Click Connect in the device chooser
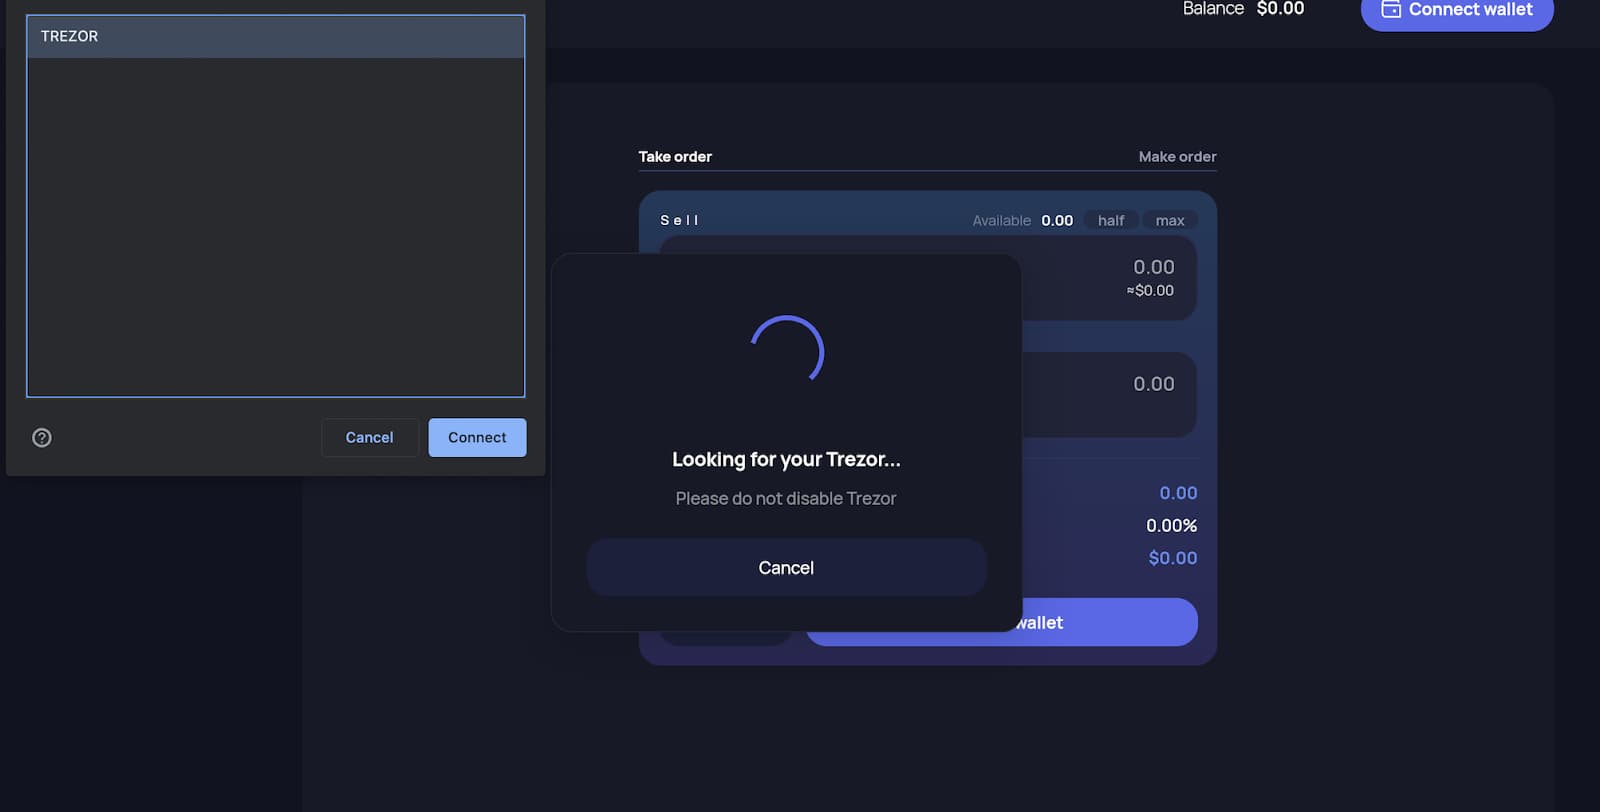This screenshot has height=812, width=1600. (477, 438)
